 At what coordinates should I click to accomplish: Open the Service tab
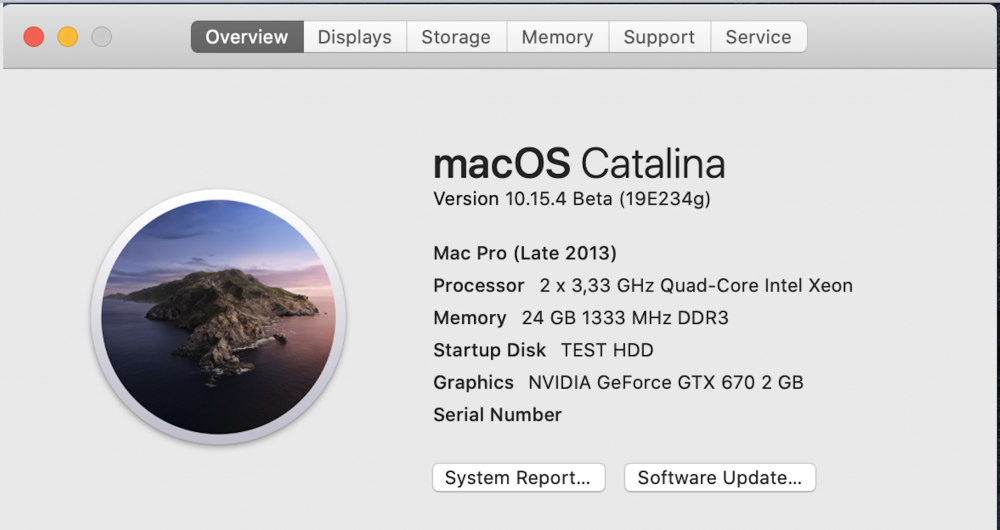tap(758, 37)
